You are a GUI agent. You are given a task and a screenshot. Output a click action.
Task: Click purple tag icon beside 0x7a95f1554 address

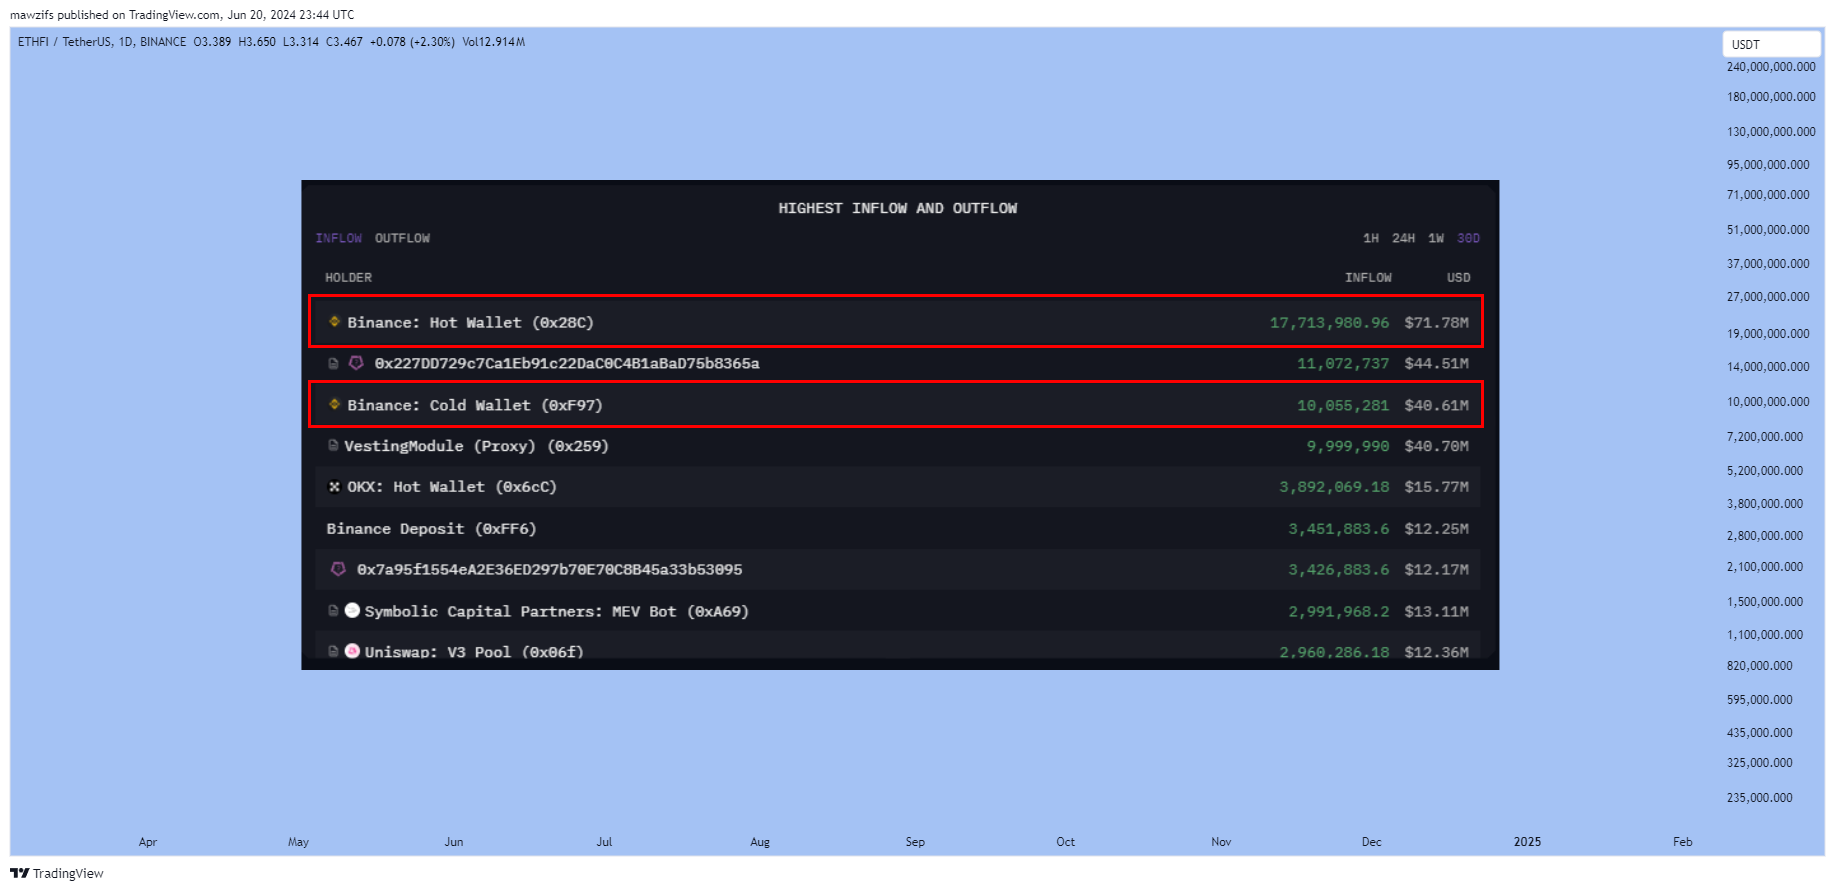click(x=338, y=569)
